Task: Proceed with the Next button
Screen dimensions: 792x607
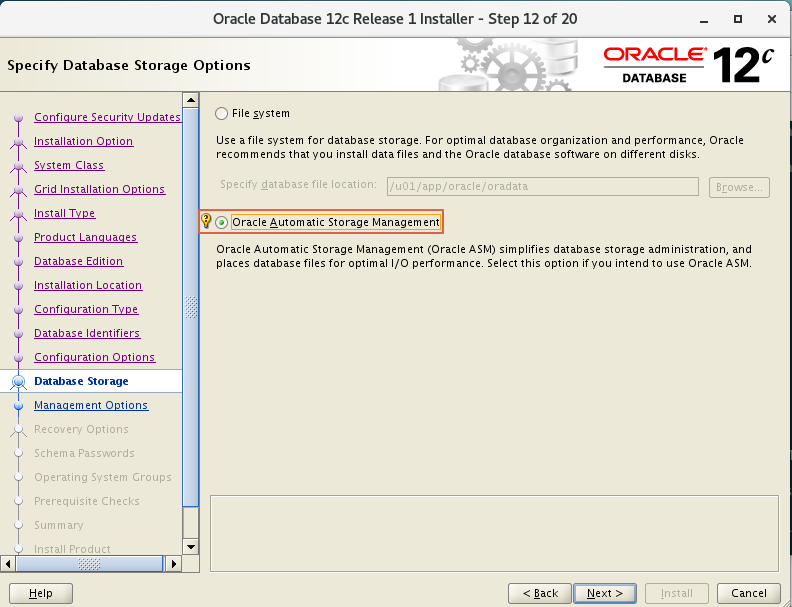Action: click(605, 593)
